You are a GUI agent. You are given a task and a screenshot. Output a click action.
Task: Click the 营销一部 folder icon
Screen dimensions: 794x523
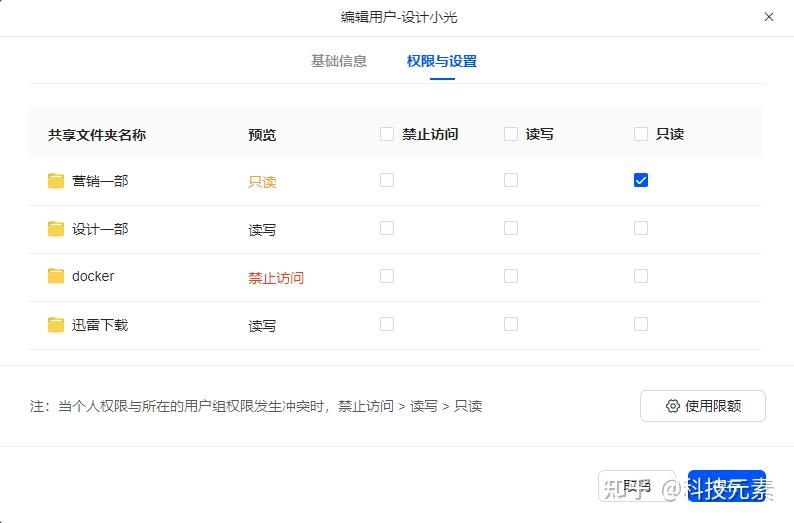(56, 181)
